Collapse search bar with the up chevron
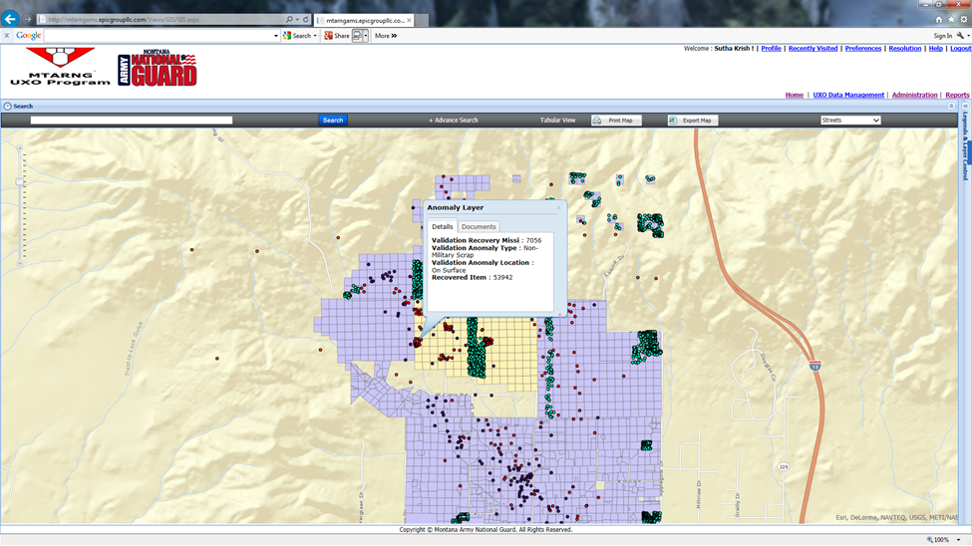The image size is (972, 546). tap(951, 106)
